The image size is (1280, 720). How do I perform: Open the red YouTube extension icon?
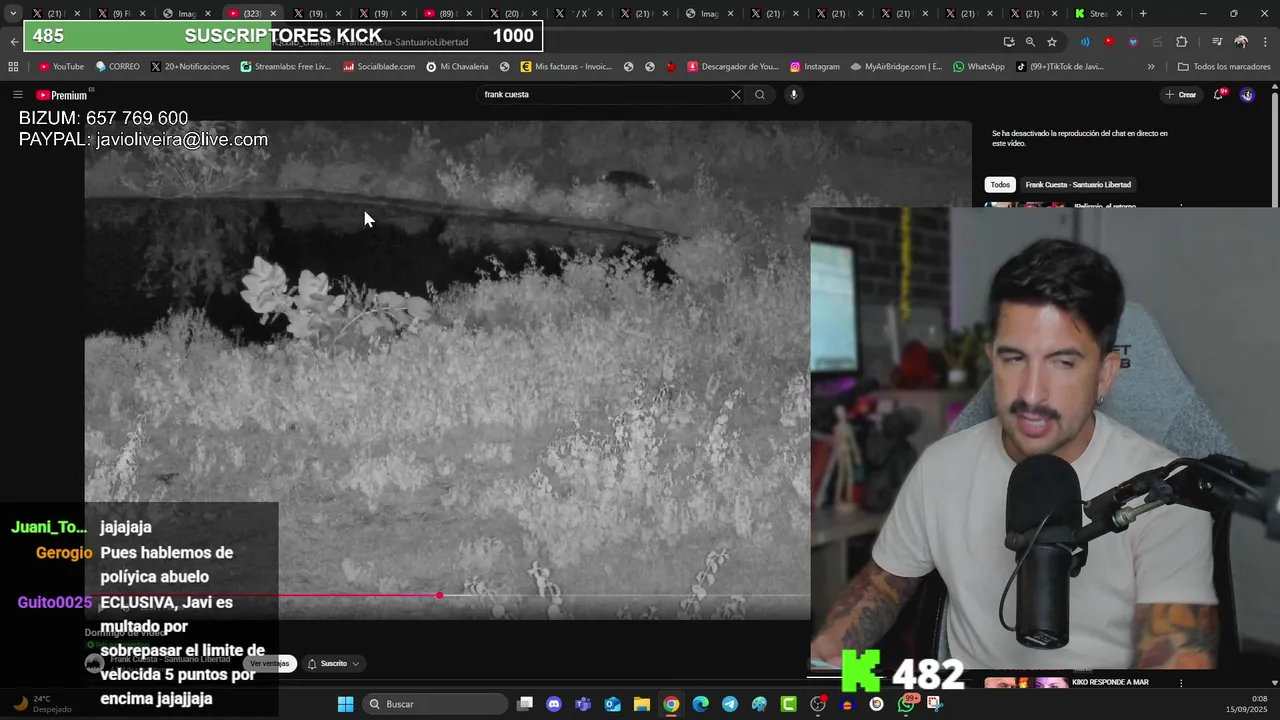click(x=1109, y=42)
